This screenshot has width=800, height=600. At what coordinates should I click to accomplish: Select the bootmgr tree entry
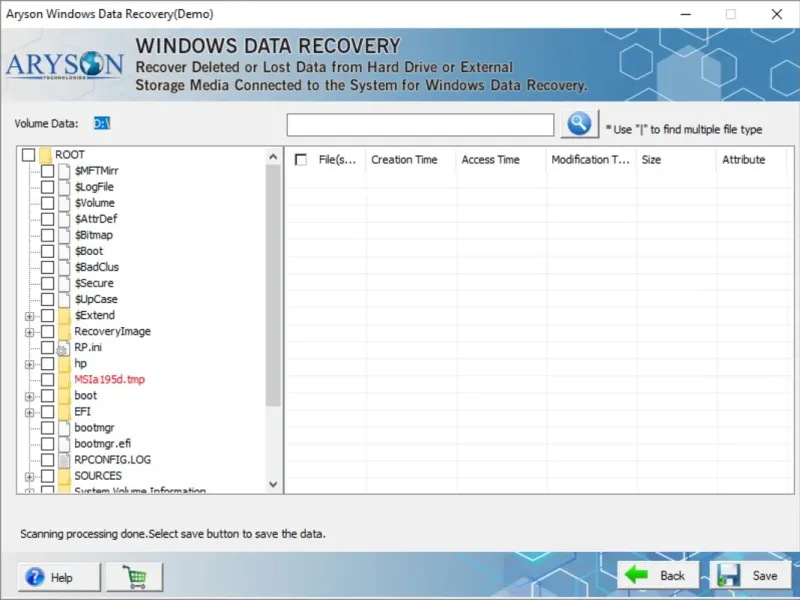(94, 428)
